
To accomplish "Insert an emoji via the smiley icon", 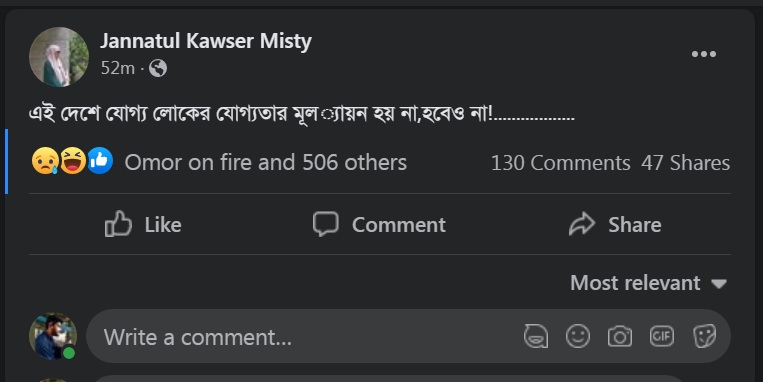I will tap(578, 336).
